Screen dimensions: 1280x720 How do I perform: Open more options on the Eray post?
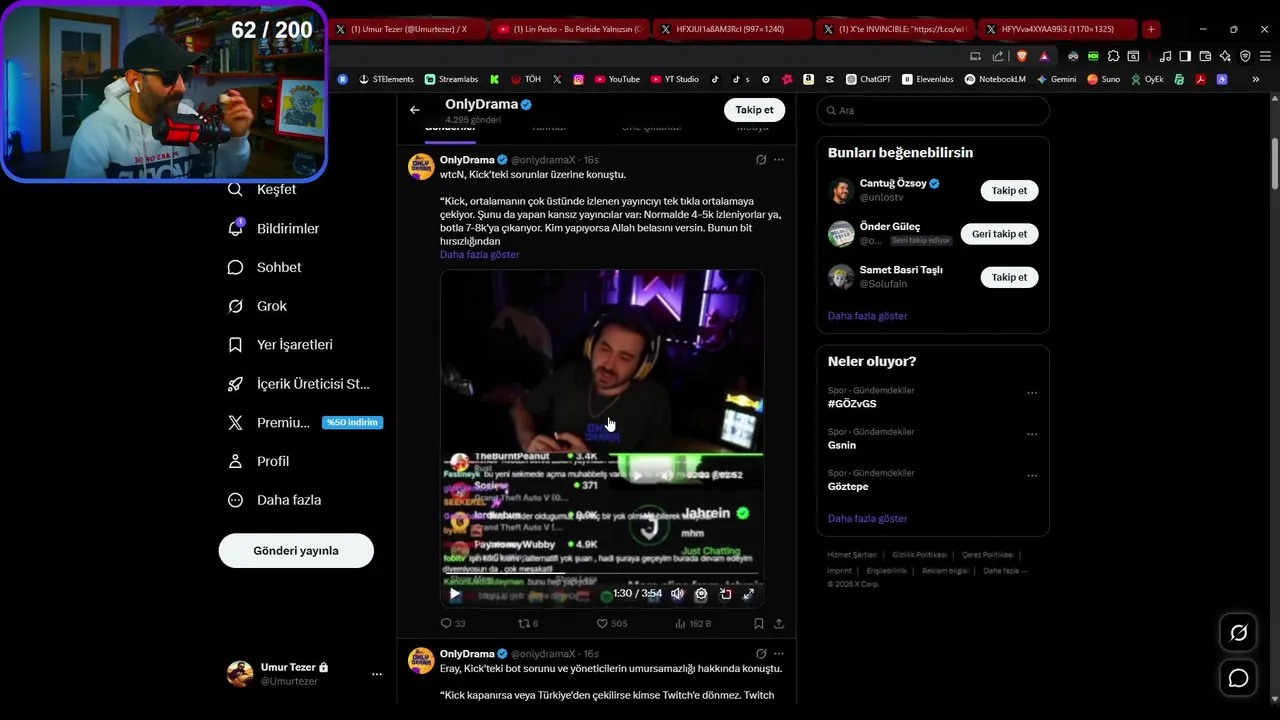779,654
